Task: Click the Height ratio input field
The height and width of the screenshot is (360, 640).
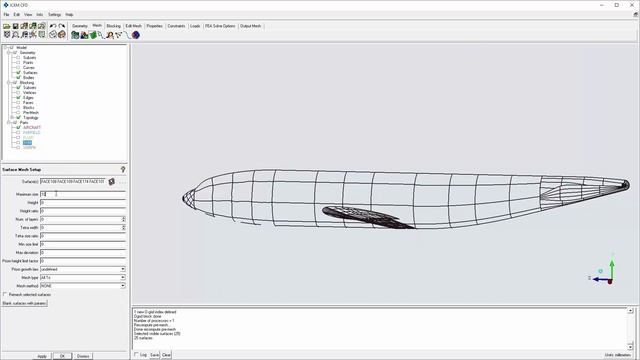Action: 83,211
